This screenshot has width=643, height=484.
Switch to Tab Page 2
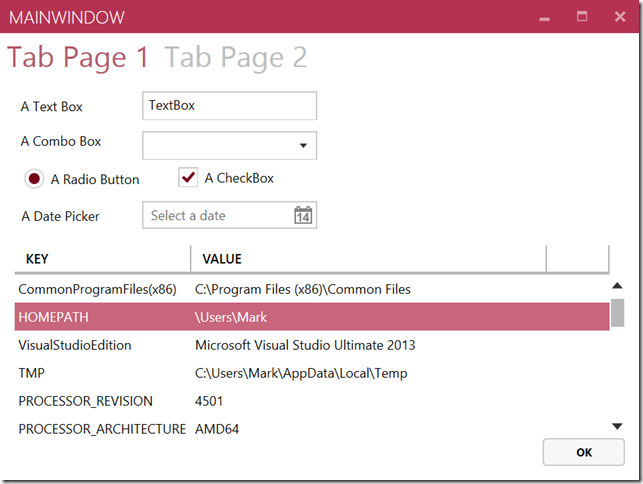click(x=236, y=57)
